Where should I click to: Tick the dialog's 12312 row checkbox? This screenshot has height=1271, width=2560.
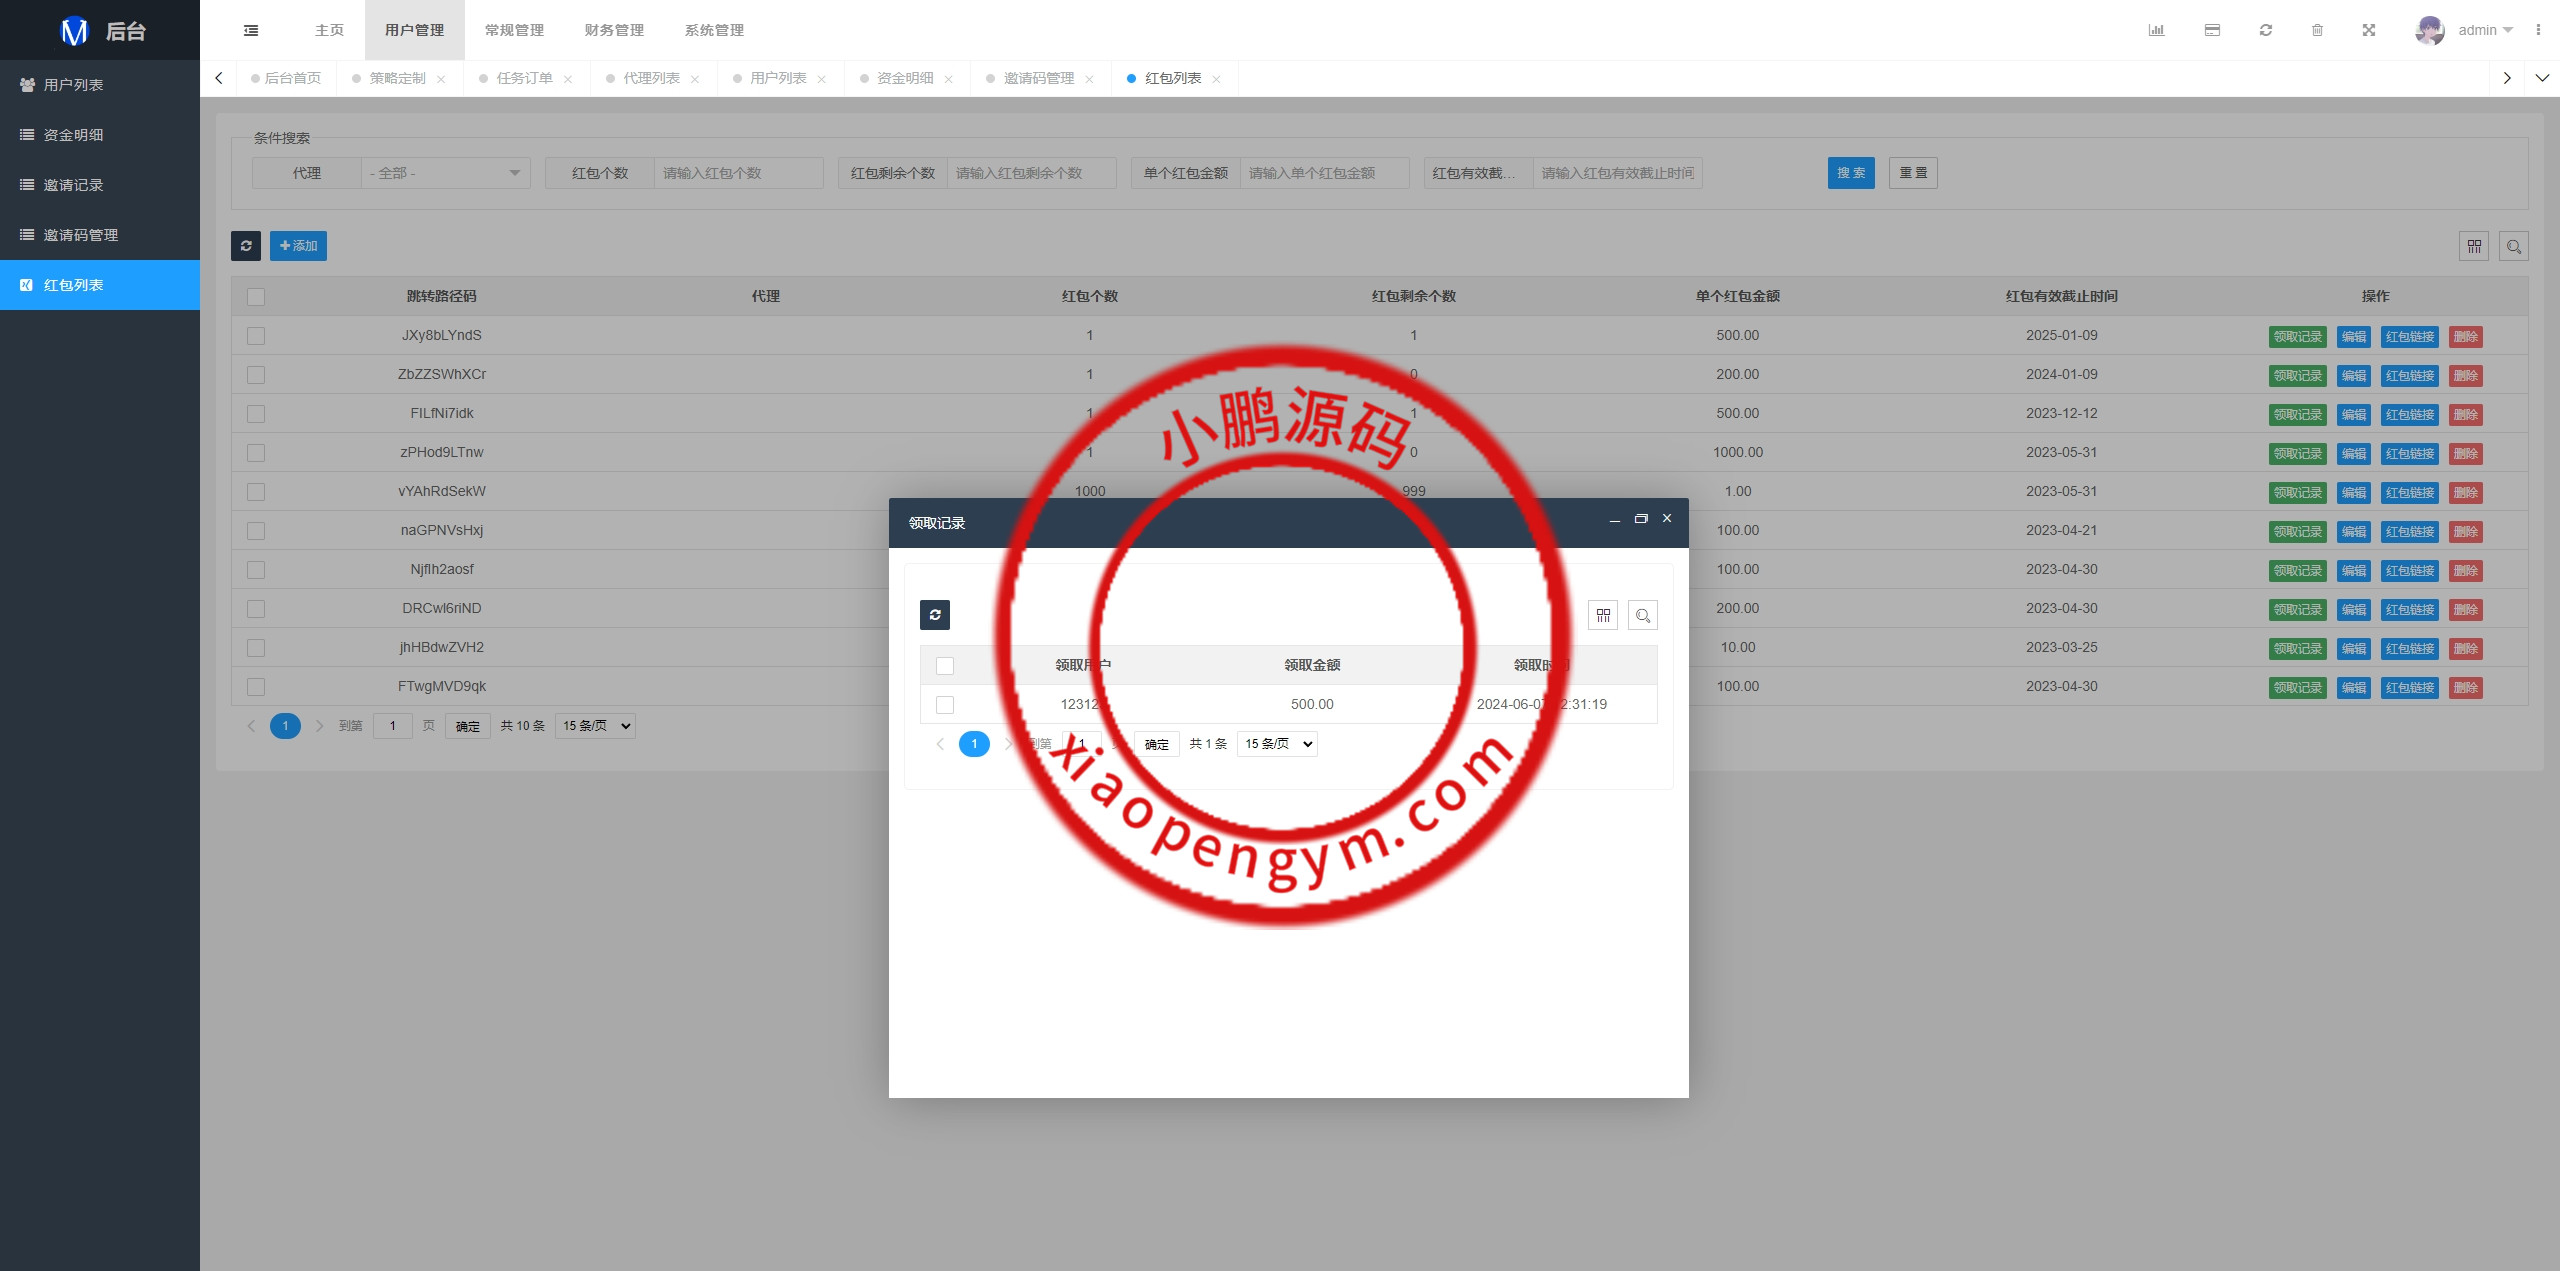(x=945, y=705)
